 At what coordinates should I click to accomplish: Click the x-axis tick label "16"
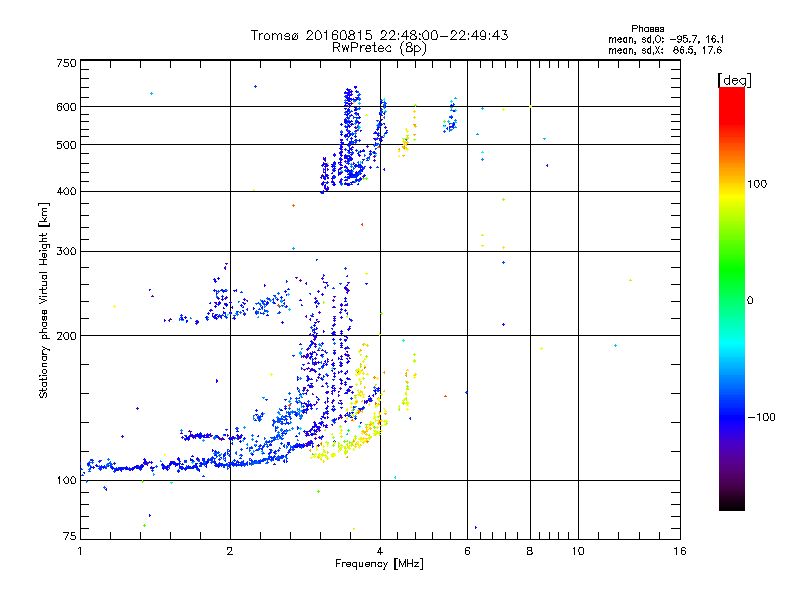pyautogui.click(x=680, y=551)
